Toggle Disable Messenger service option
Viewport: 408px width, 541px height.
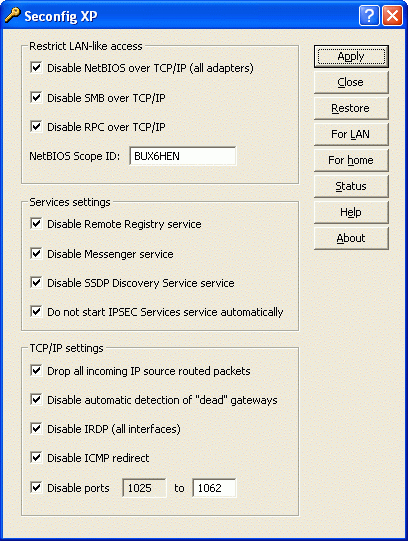coord(36,254)
